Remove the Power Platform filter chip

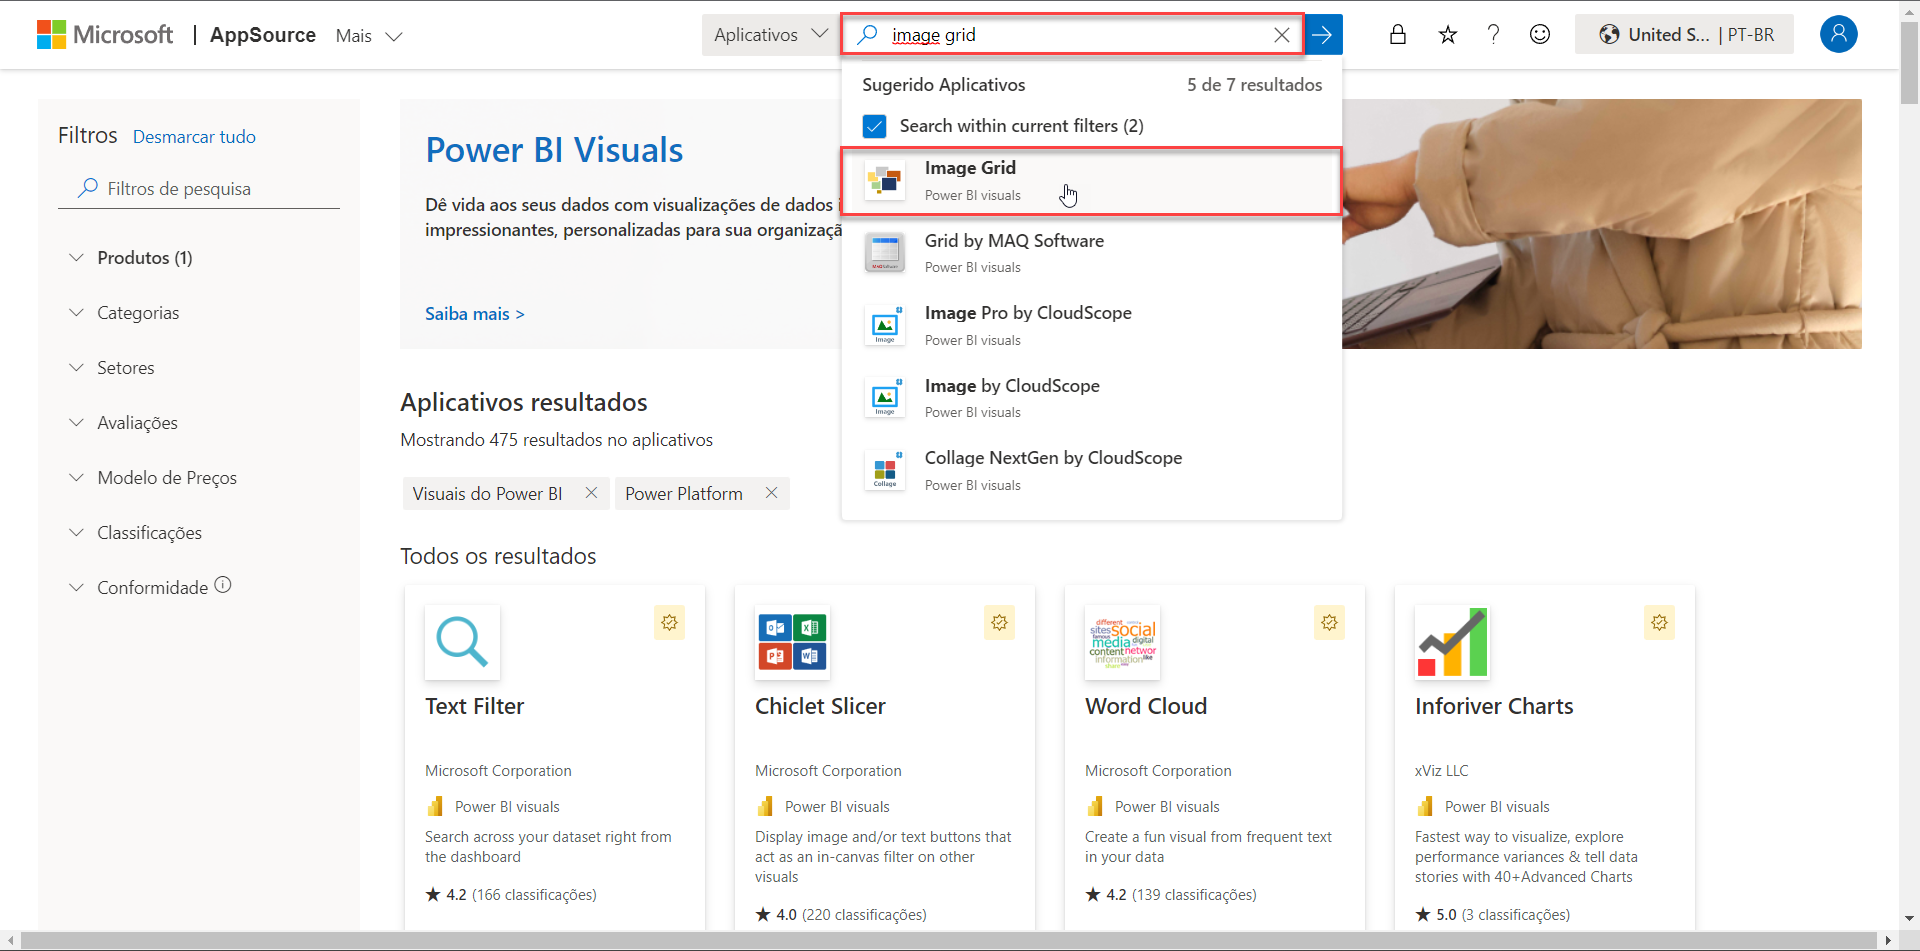click(x=771, y=493)
